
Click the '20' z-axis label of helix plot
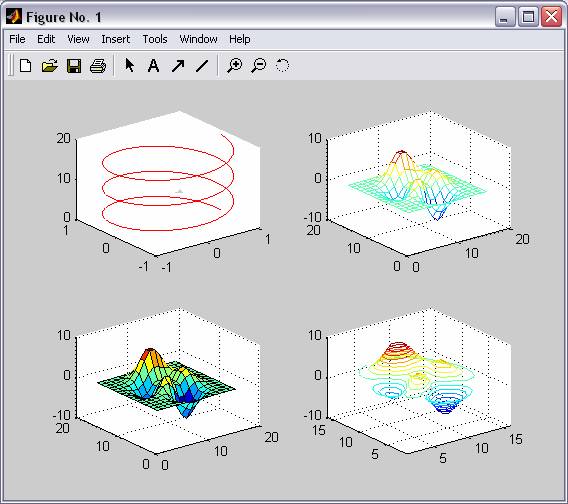coord(63,138)
